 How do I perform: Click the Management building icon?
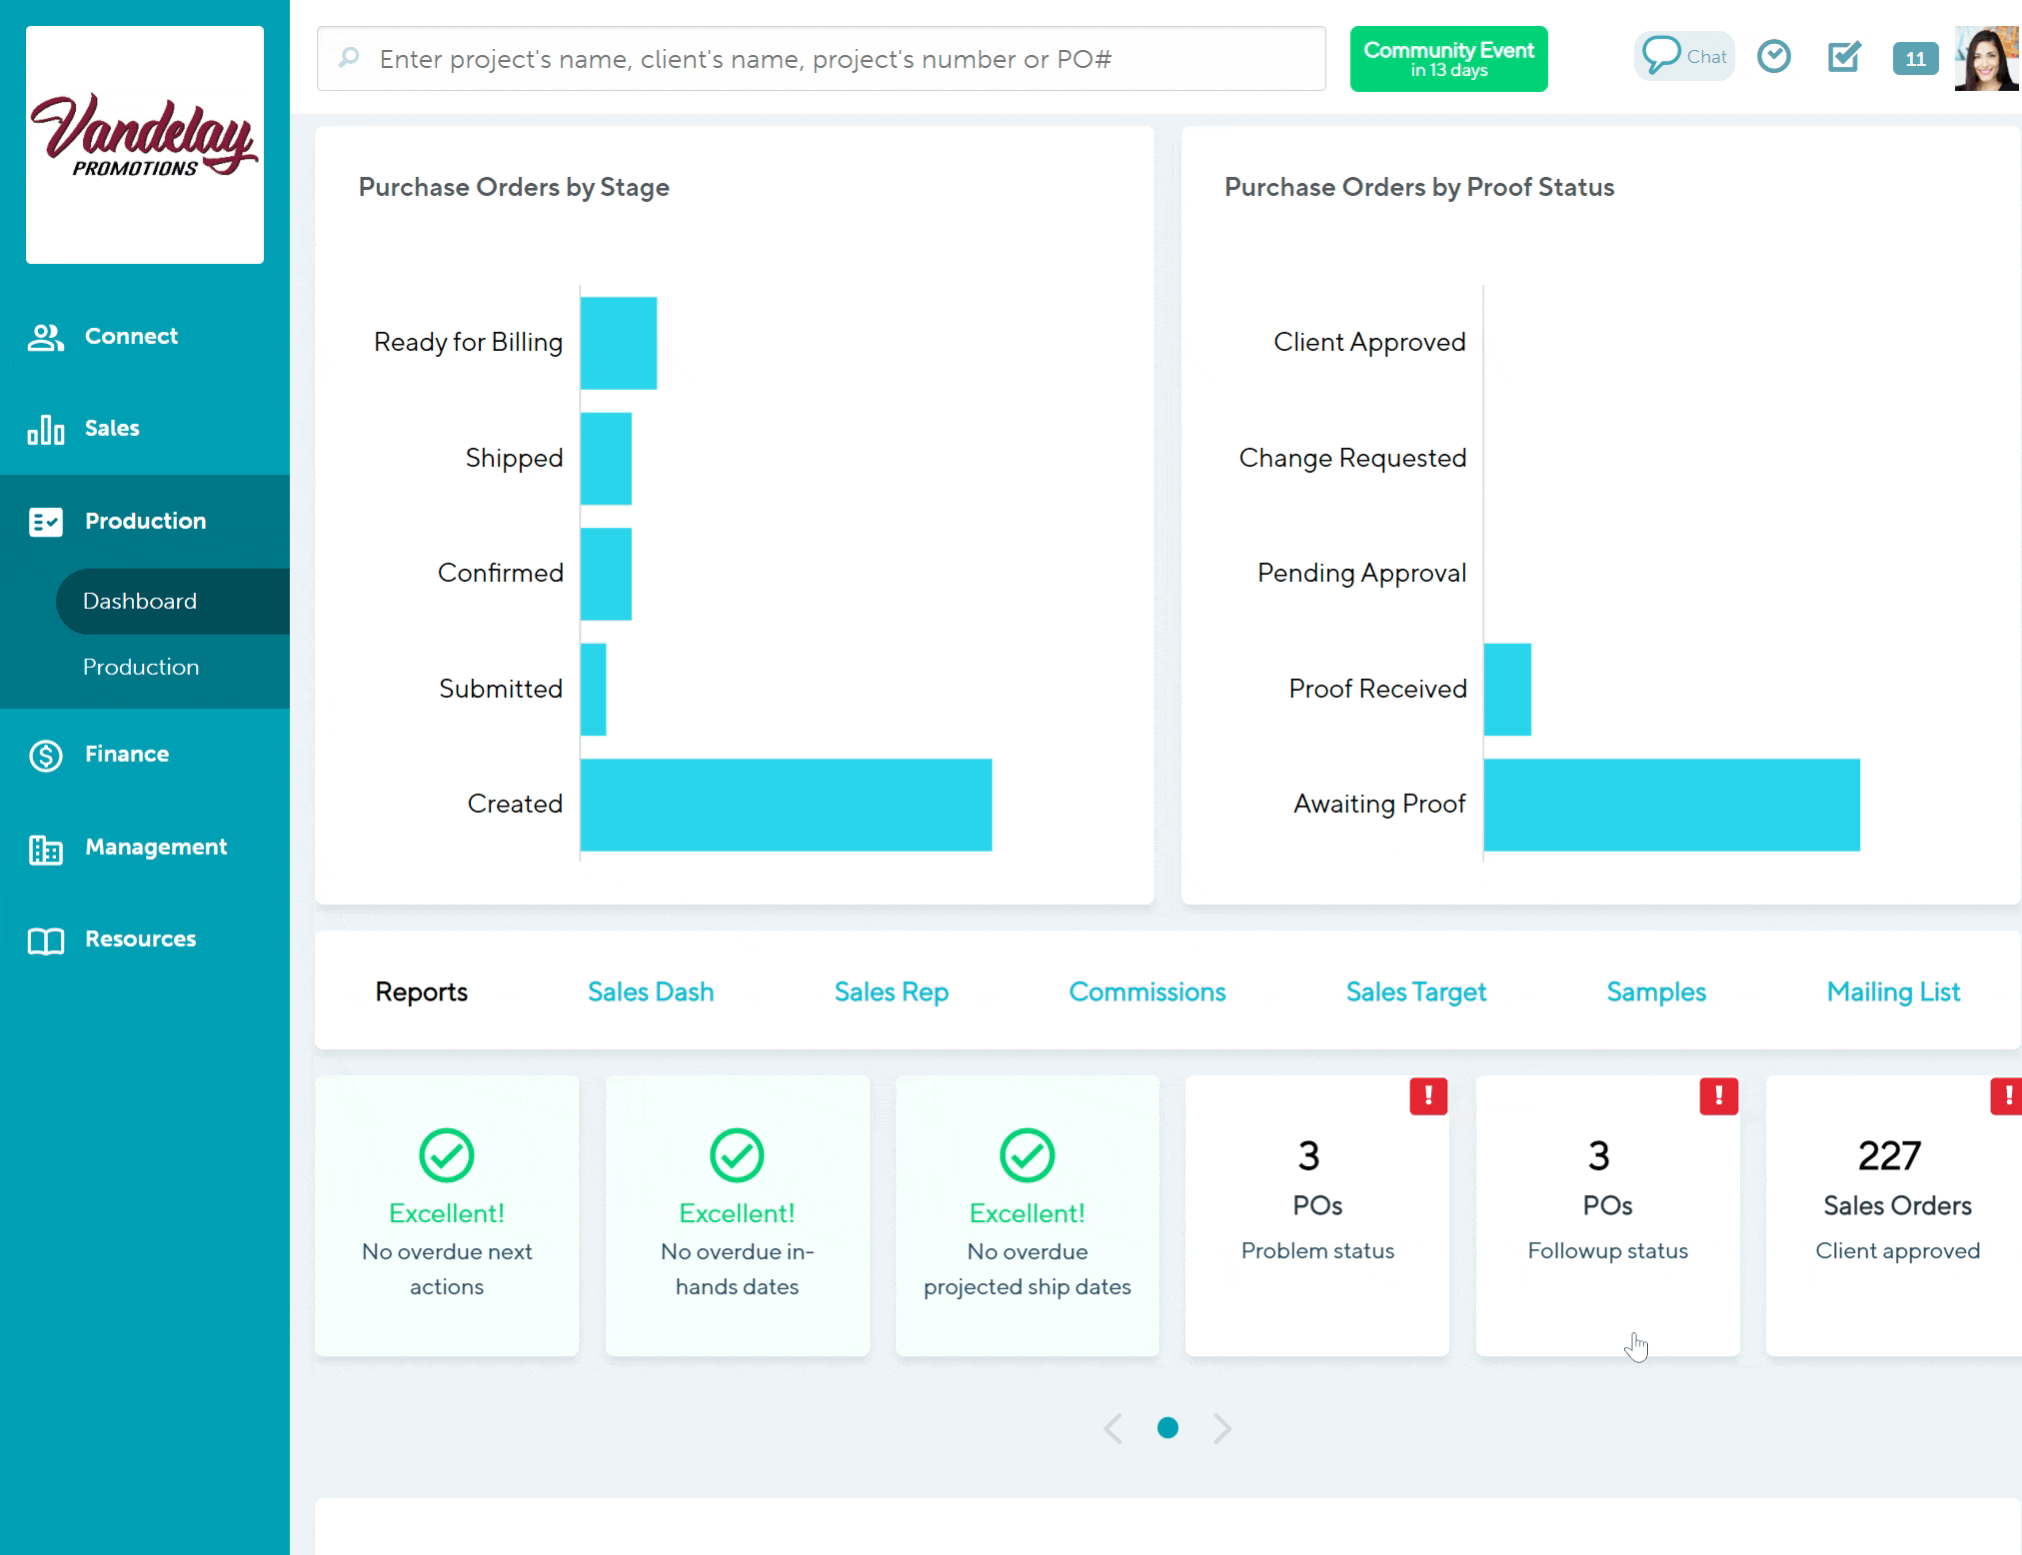(x=45, y=848)
